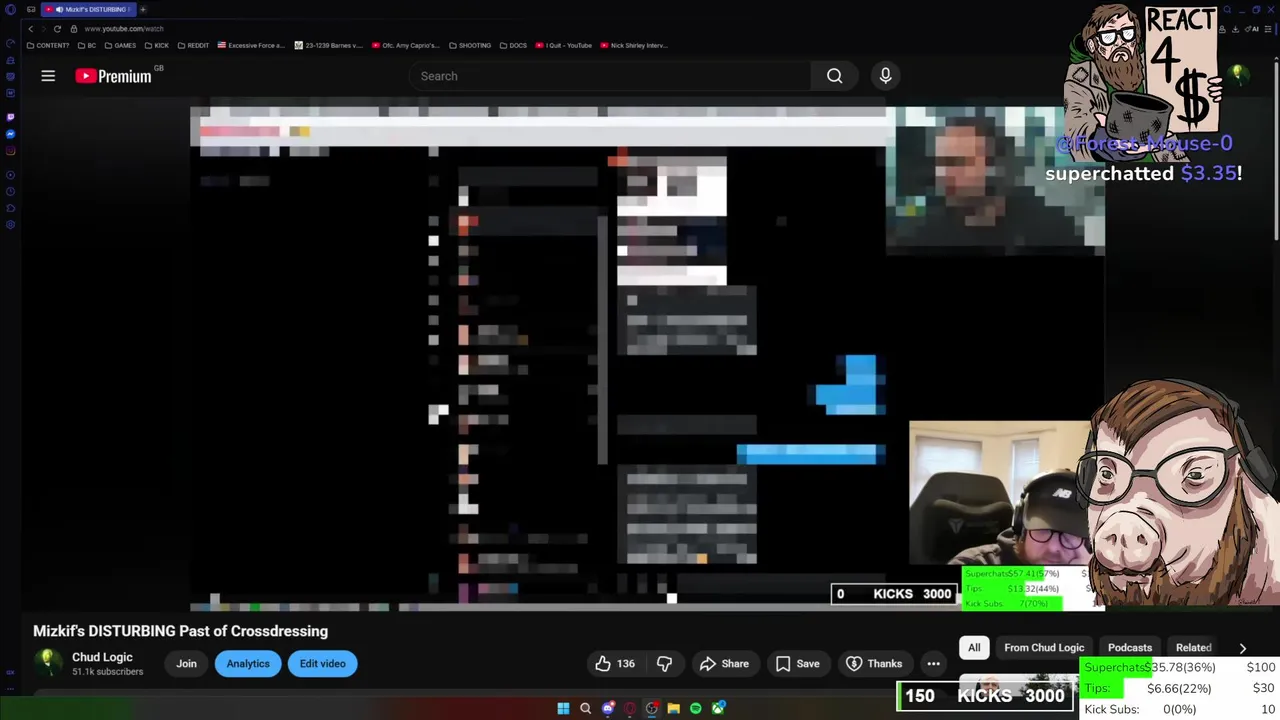Open Opera GX from taskbar

pos(629,709)
